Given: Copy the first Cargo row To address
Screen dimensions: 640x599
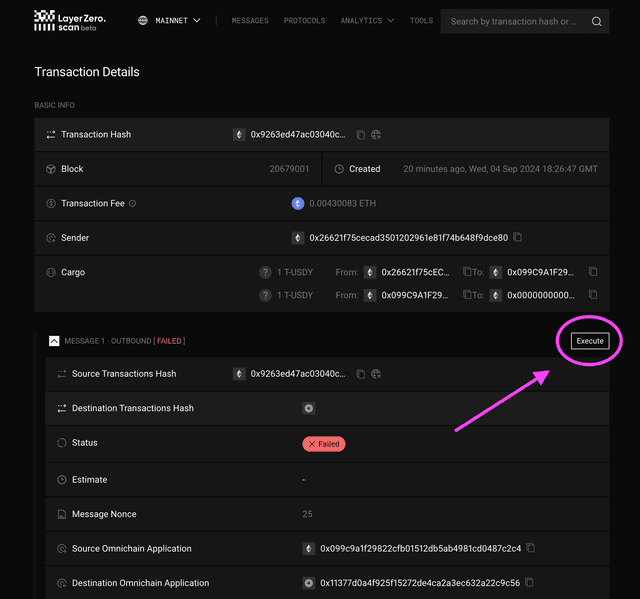Looking at the screenshot, I should tap(593, 272).
